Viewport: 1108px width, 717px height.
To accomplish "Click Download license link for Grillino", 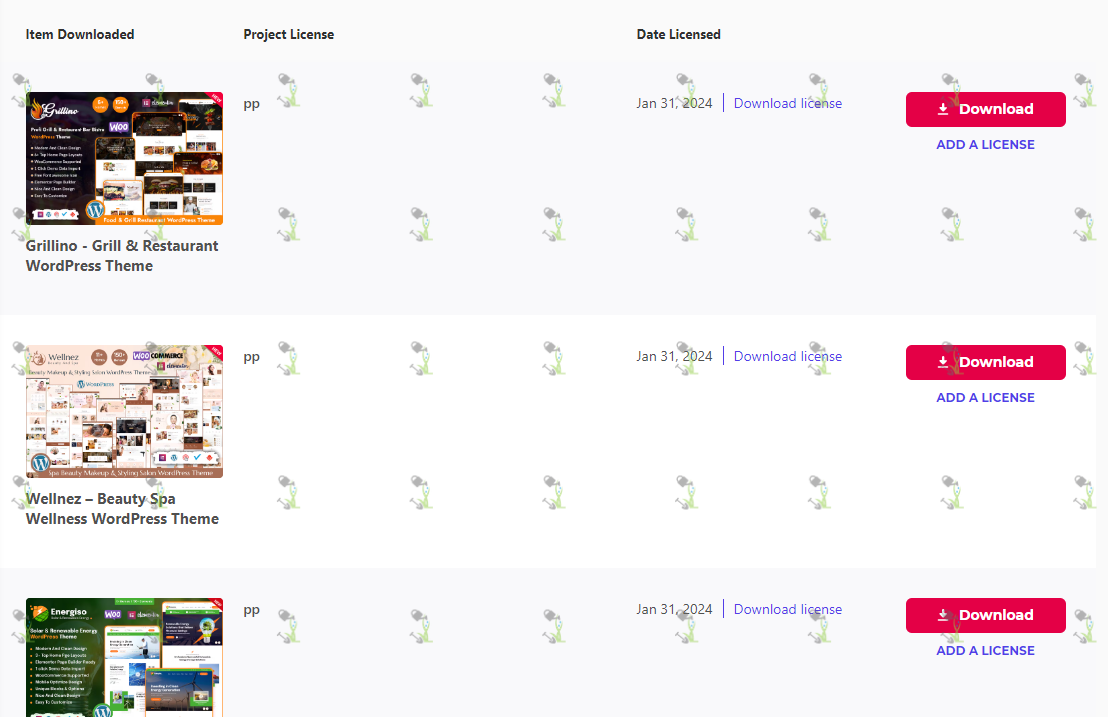I will point(788,103).
